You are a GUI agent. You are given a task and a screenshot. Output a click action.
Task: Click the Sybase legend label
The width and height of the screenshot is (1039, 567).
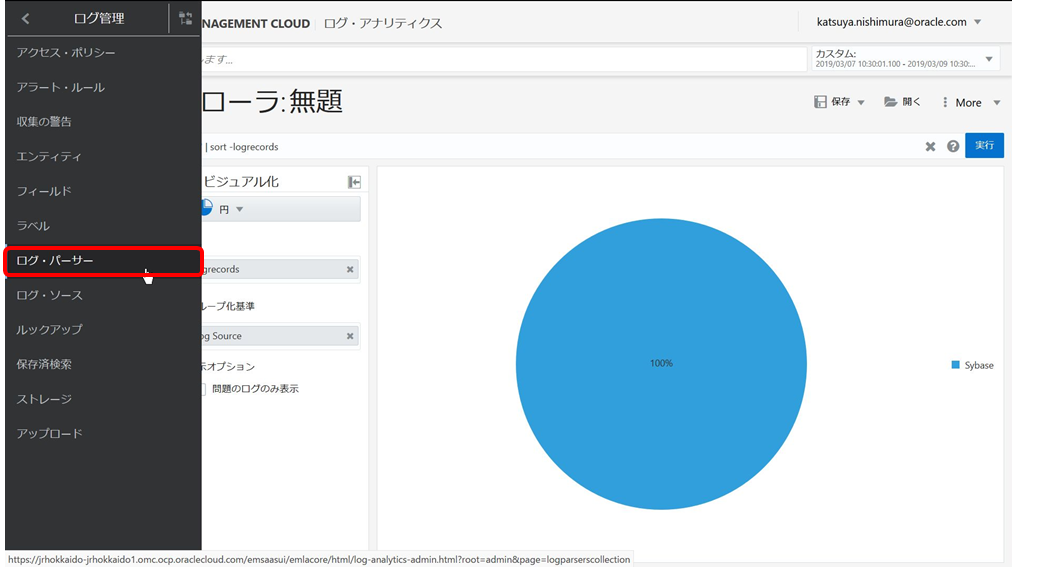point(979,366)
